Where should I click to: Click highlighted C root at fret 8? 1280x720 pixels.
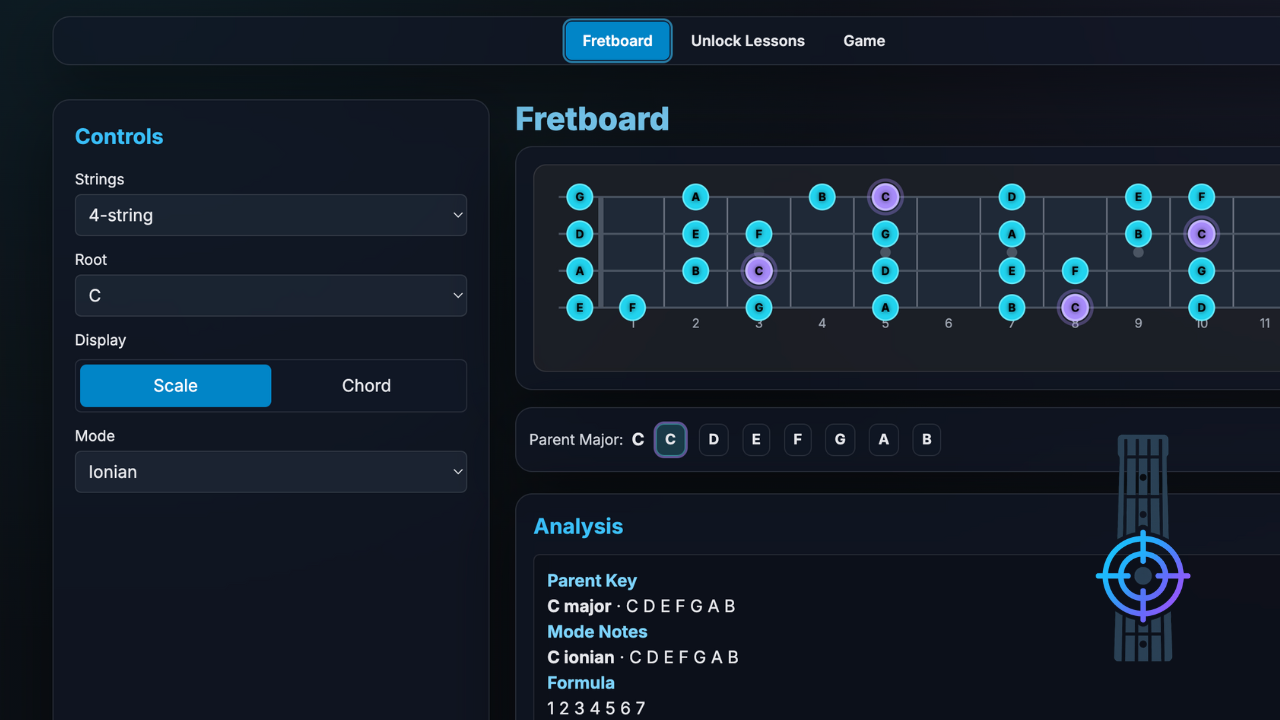click(x=1075, y=307)
